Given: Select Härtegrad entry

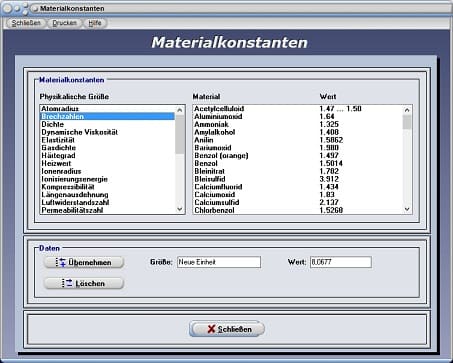Looking at the screenshot, I should 107,156.
